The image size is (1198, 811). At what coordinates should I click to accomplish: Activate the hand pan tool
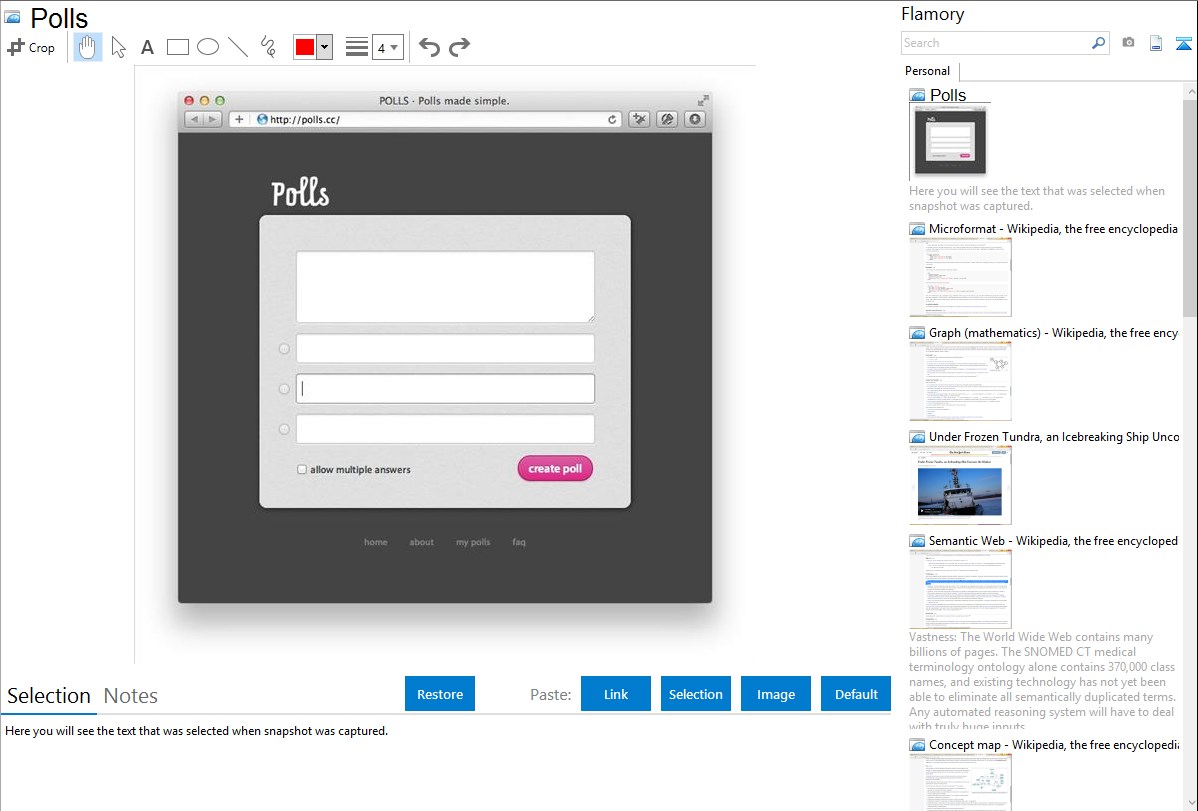pos(88,47)
